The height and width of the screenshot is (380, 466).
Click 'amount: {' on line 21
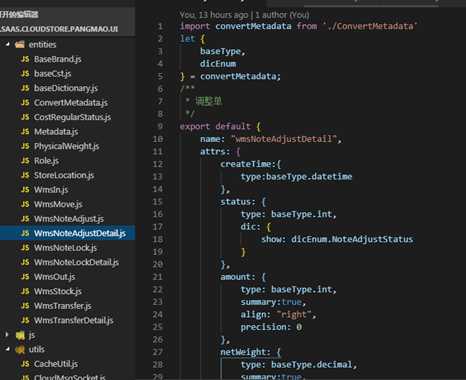[x=243, y=277]
